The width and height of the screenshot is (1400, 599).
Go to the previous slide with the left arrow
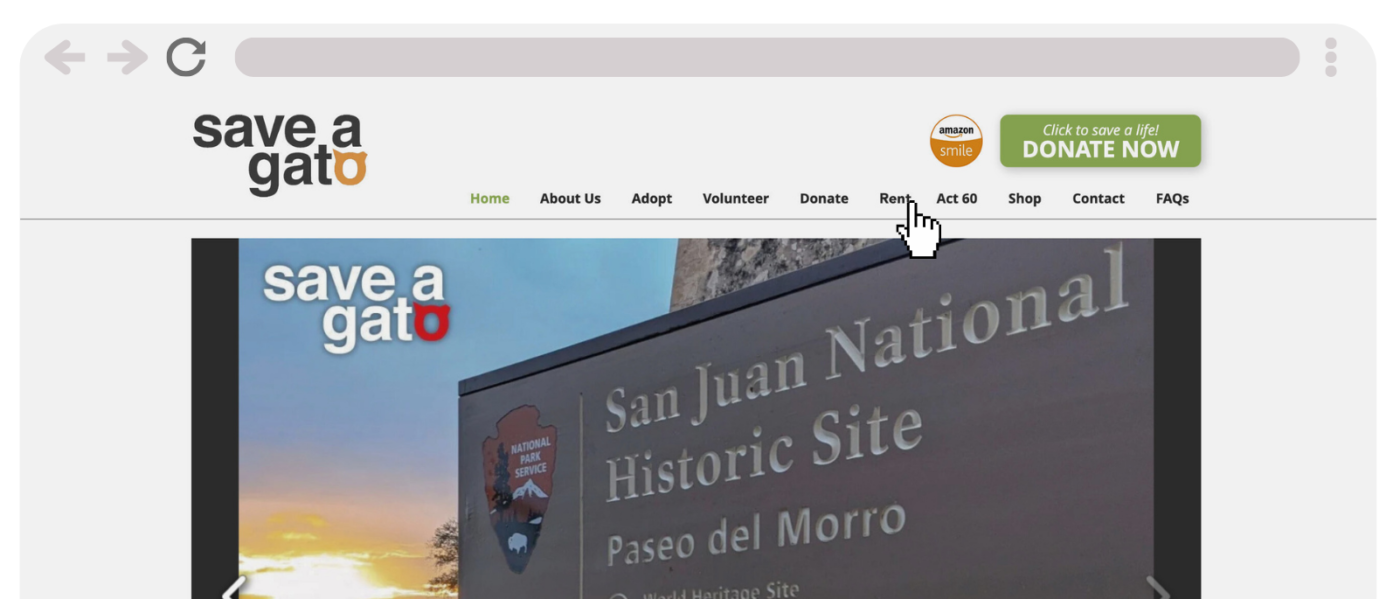pos(233,588)
